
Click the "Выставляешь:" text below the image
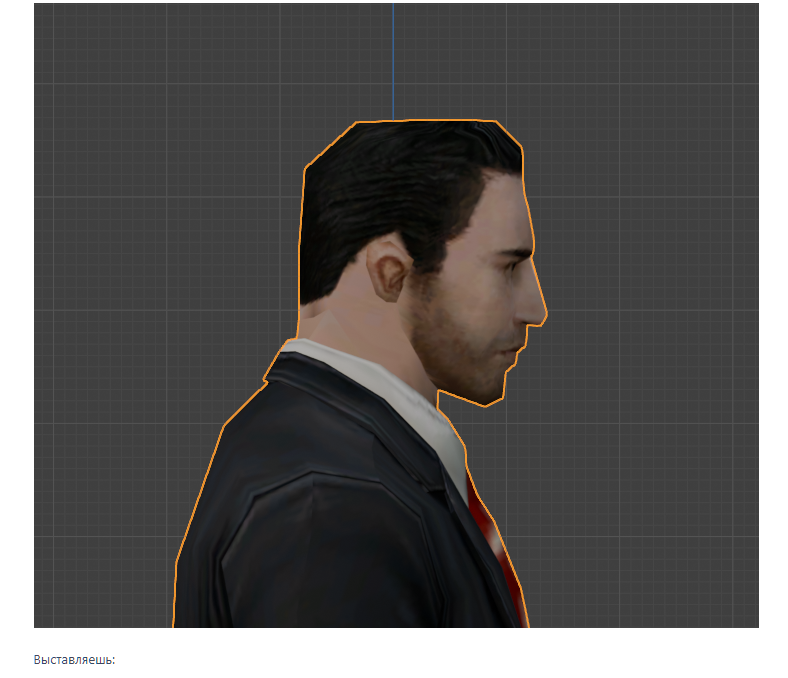click(75, 660)
